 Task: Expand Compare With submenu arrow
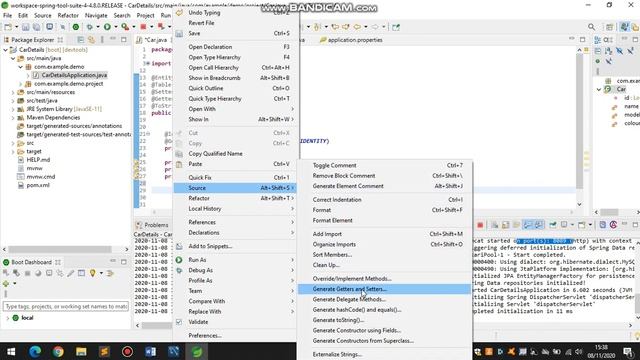pos(292,301)
